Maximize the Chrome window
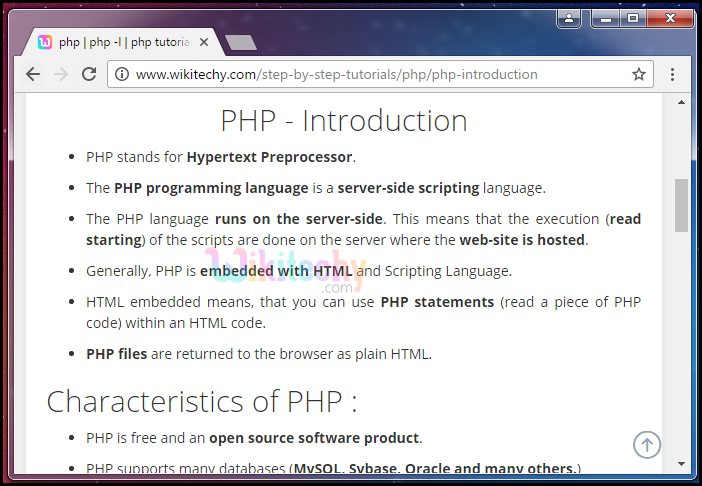 (x=632, y=18)
